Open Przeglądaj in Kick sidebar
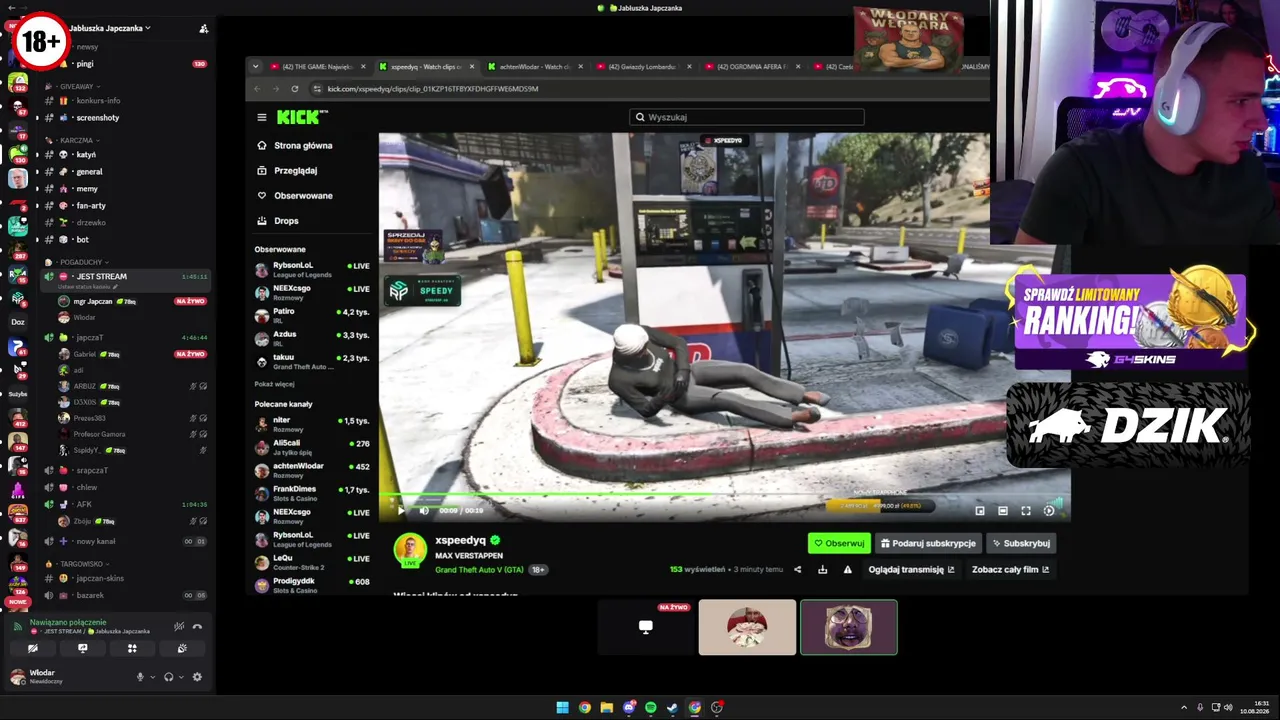The image size is (1280, 720). (295, 170)
